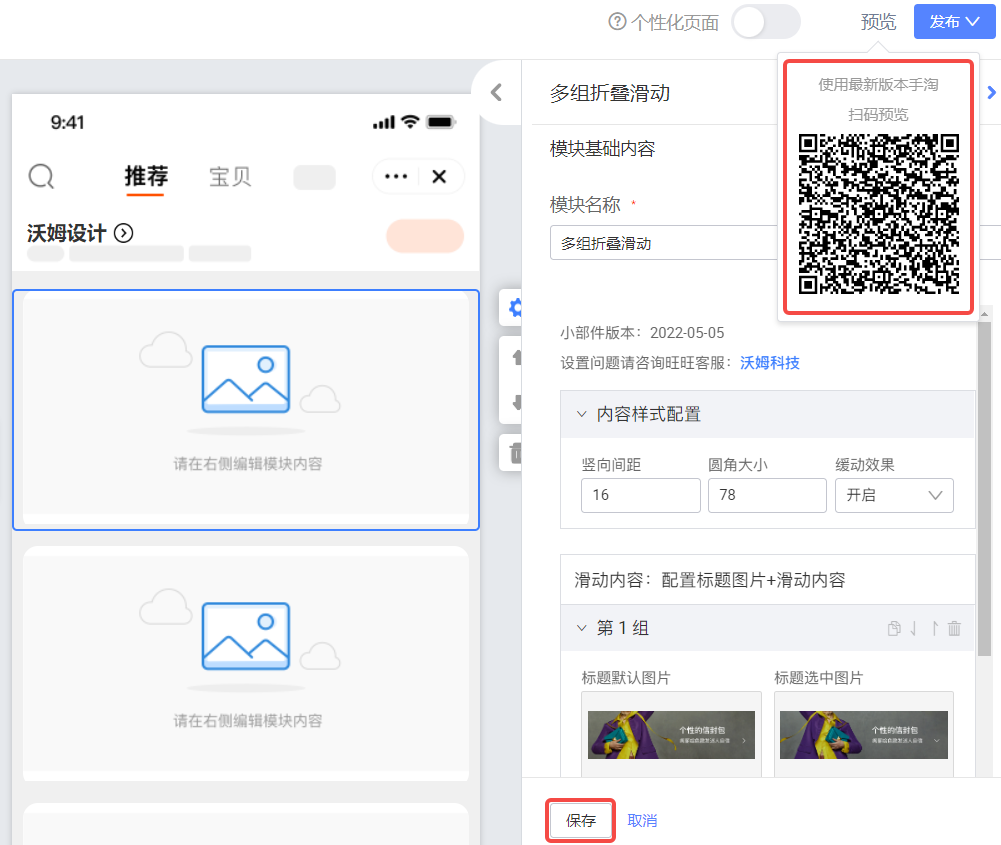Open the 预览 preview option

(x=878, y=22)
